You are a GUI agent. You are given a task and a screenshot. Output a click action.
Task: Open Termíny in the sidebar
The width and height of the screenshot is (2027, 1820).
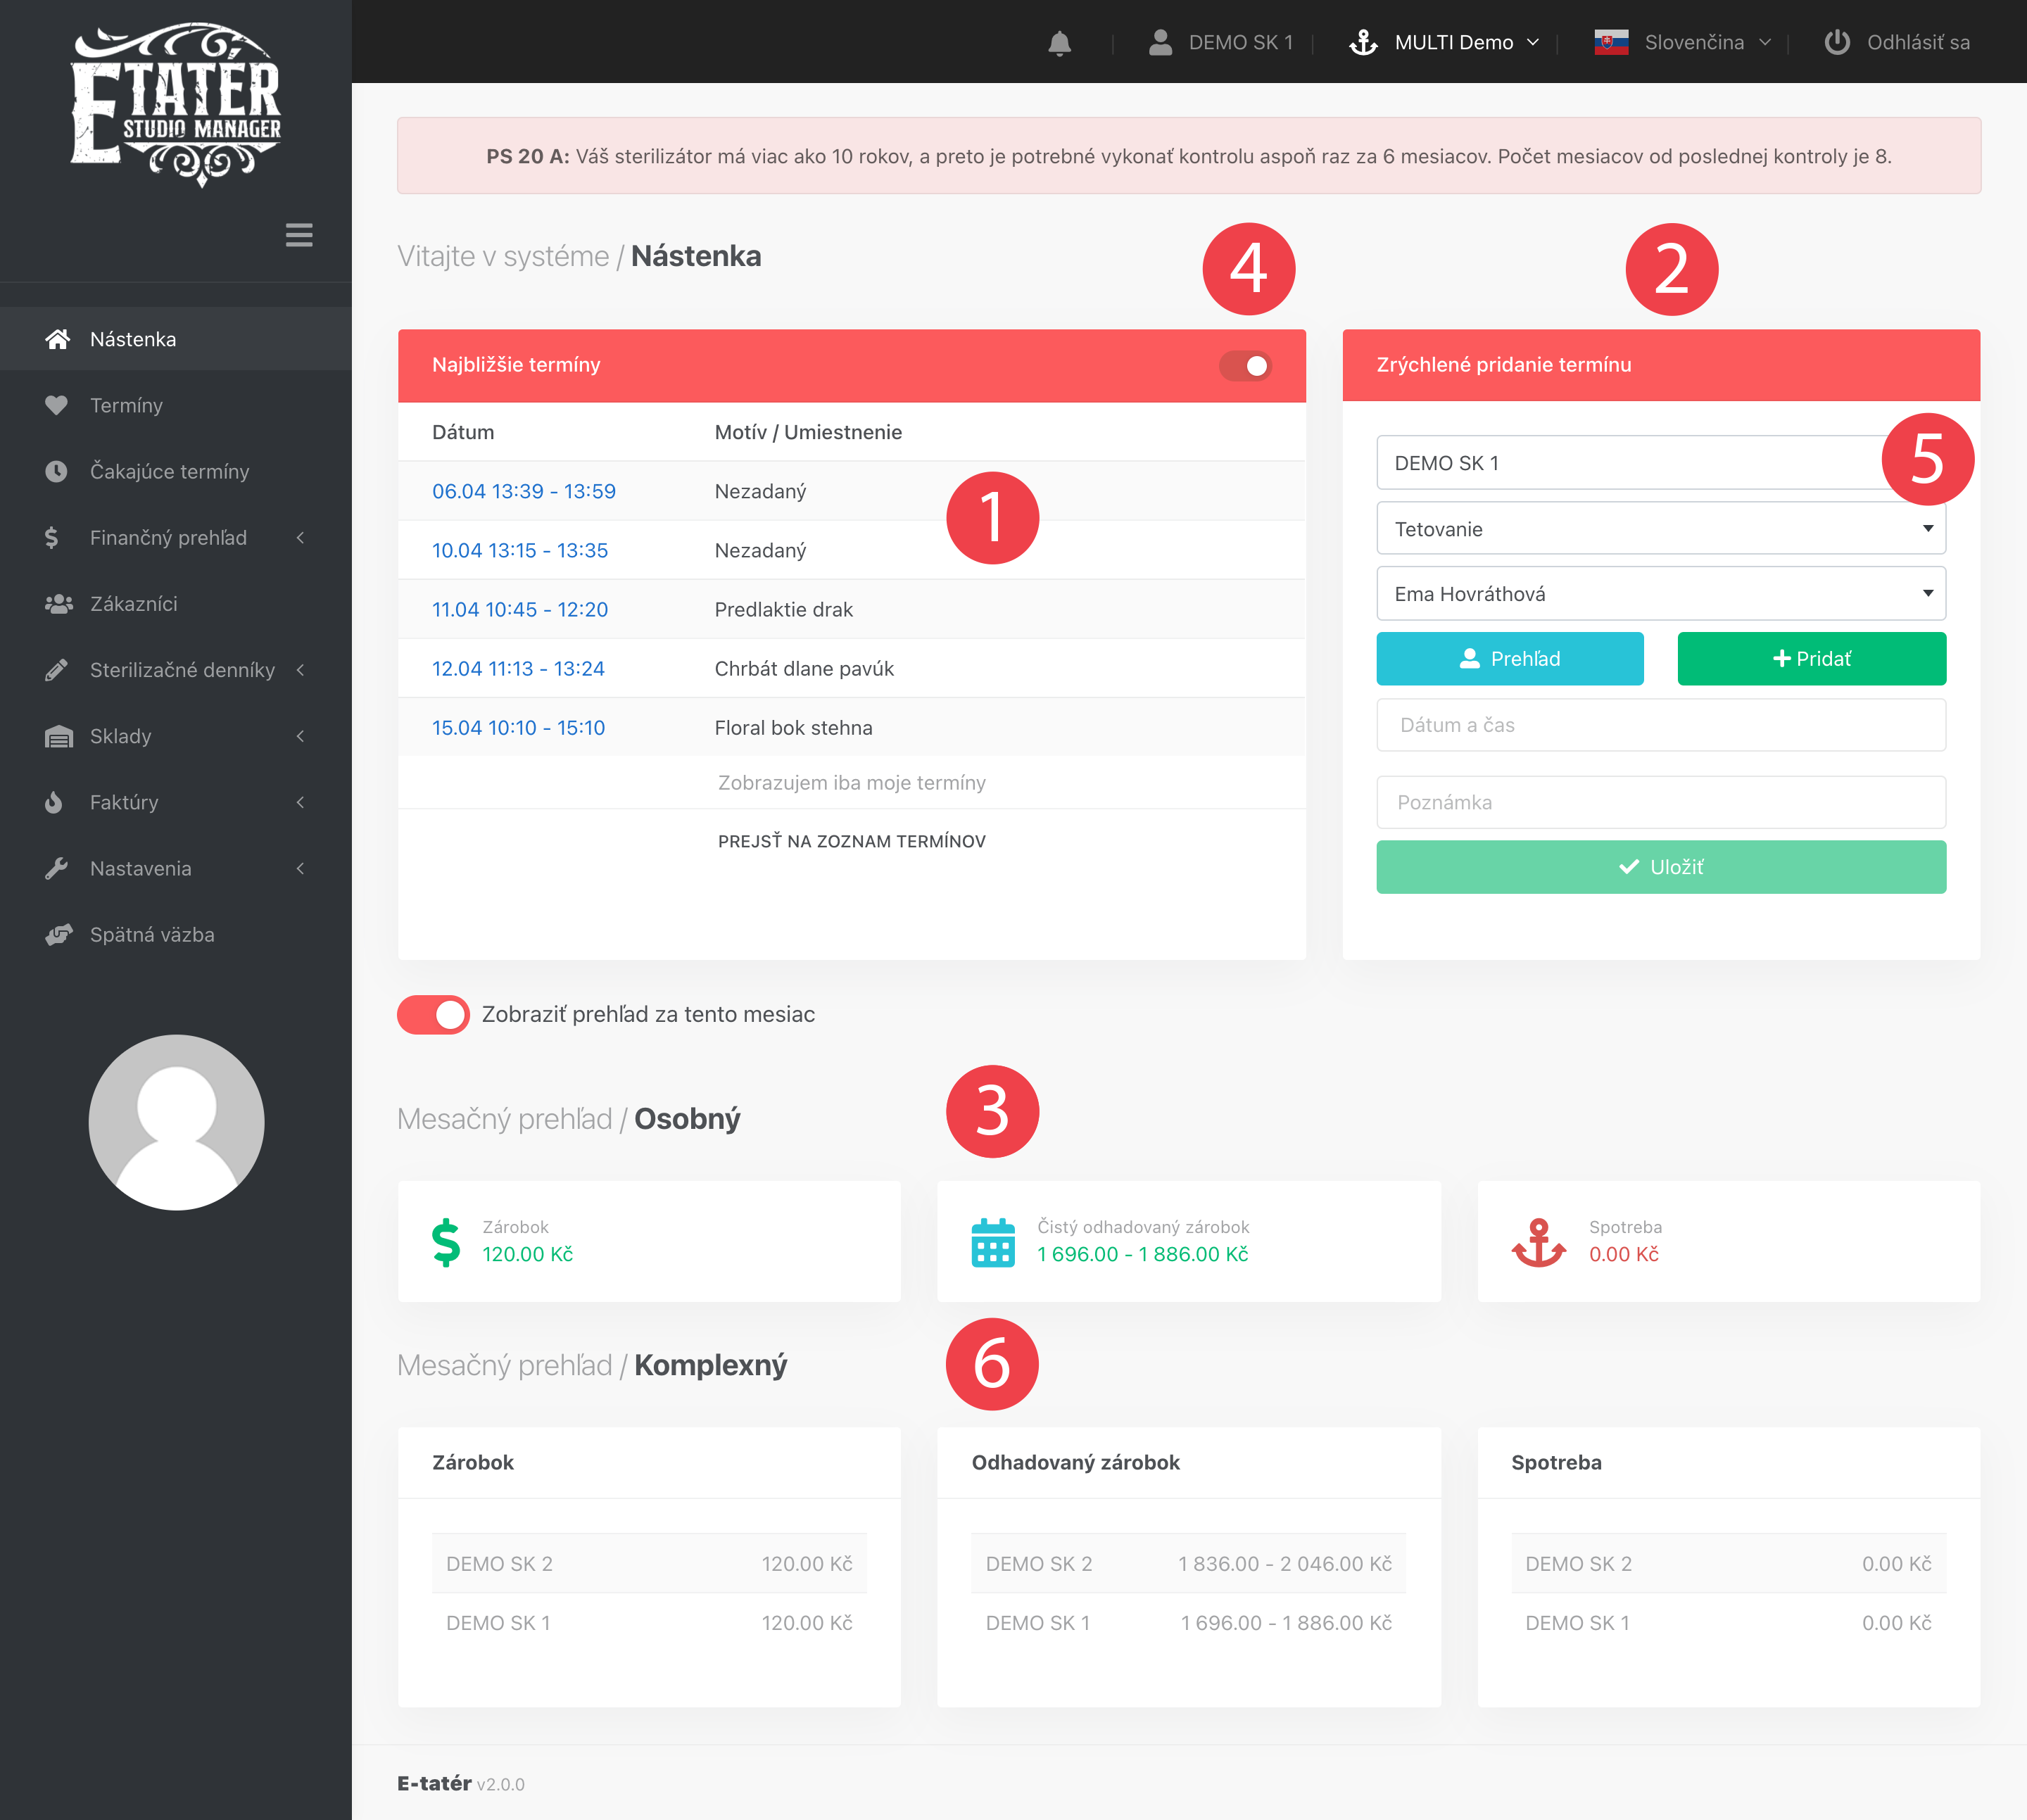click(x=176, y=405)
